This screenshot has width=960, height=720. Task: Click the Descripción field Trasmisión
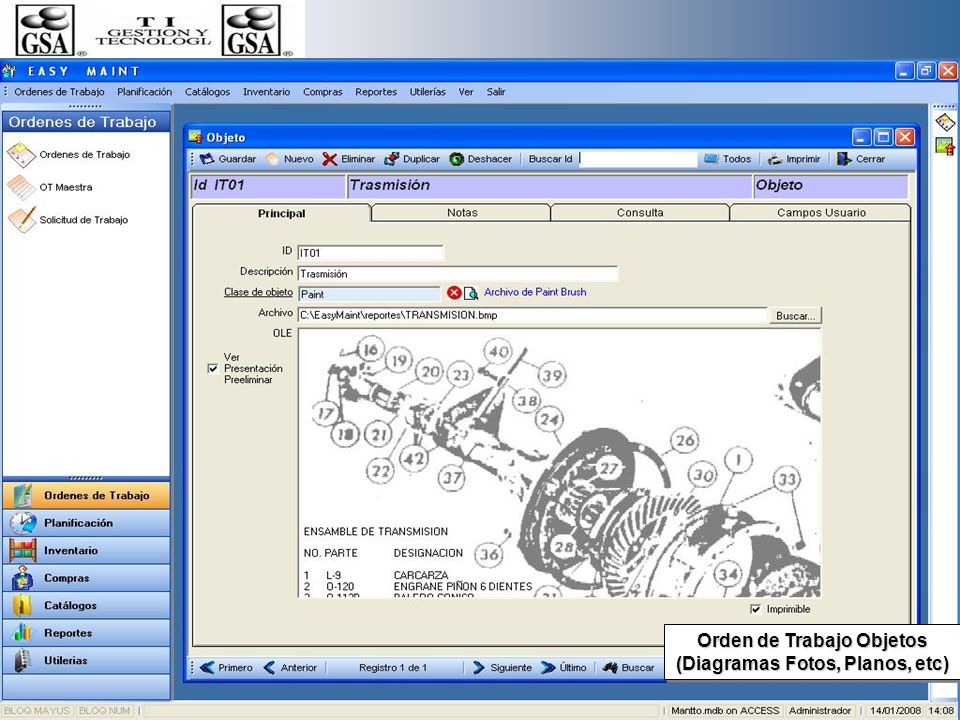pyautogui.click(x=458, y=274)
